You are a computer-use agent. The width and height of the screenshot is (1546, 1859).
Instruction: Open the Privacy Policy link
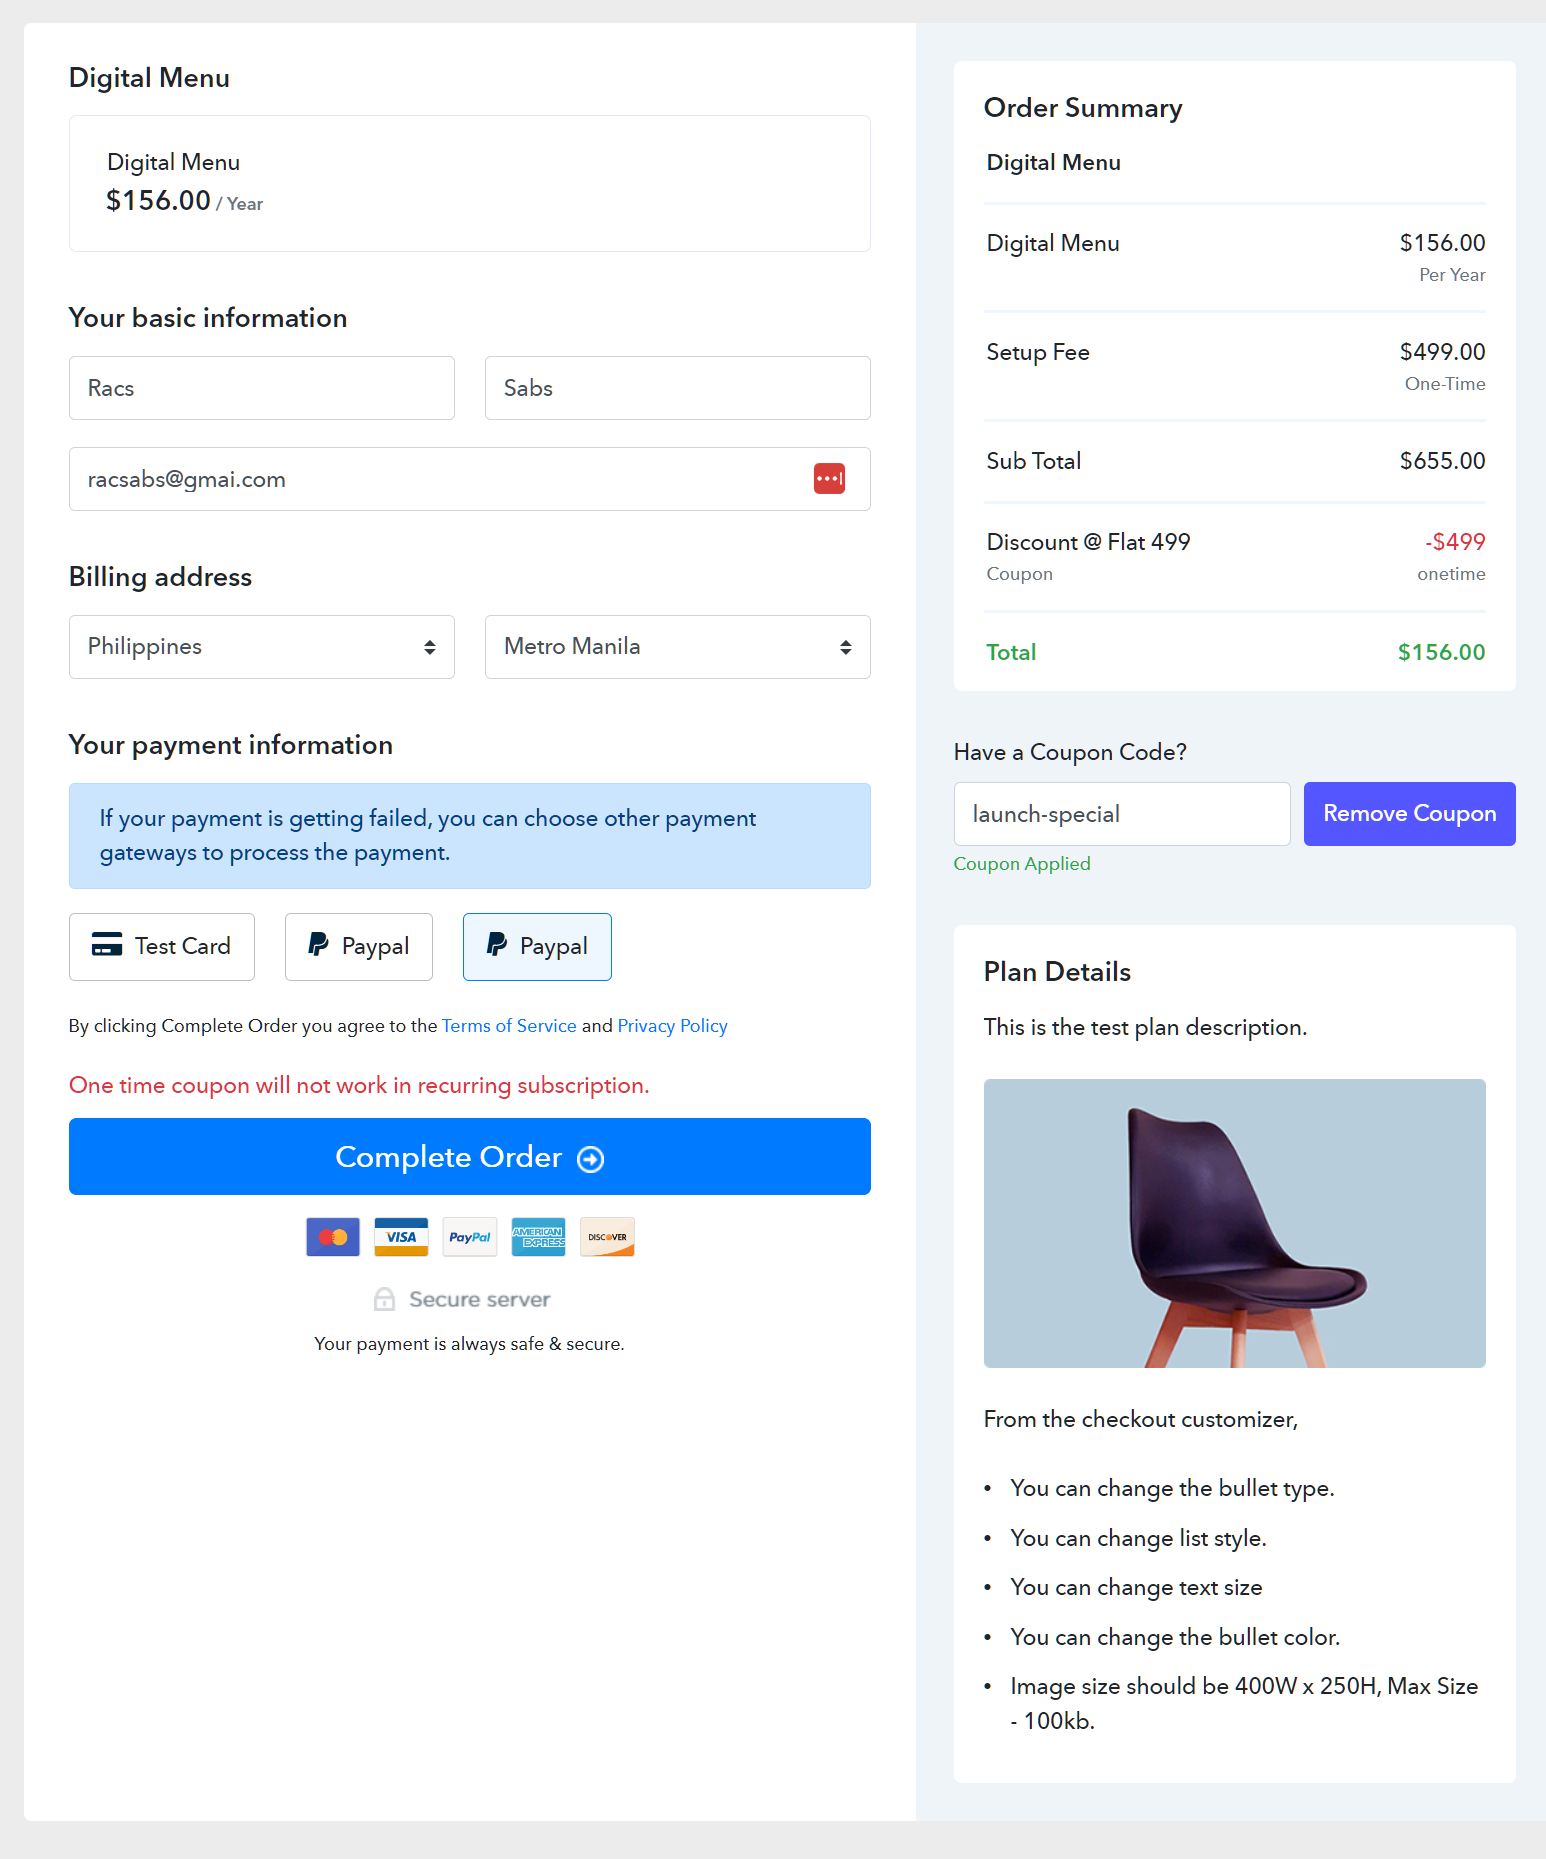(672, 1026)
